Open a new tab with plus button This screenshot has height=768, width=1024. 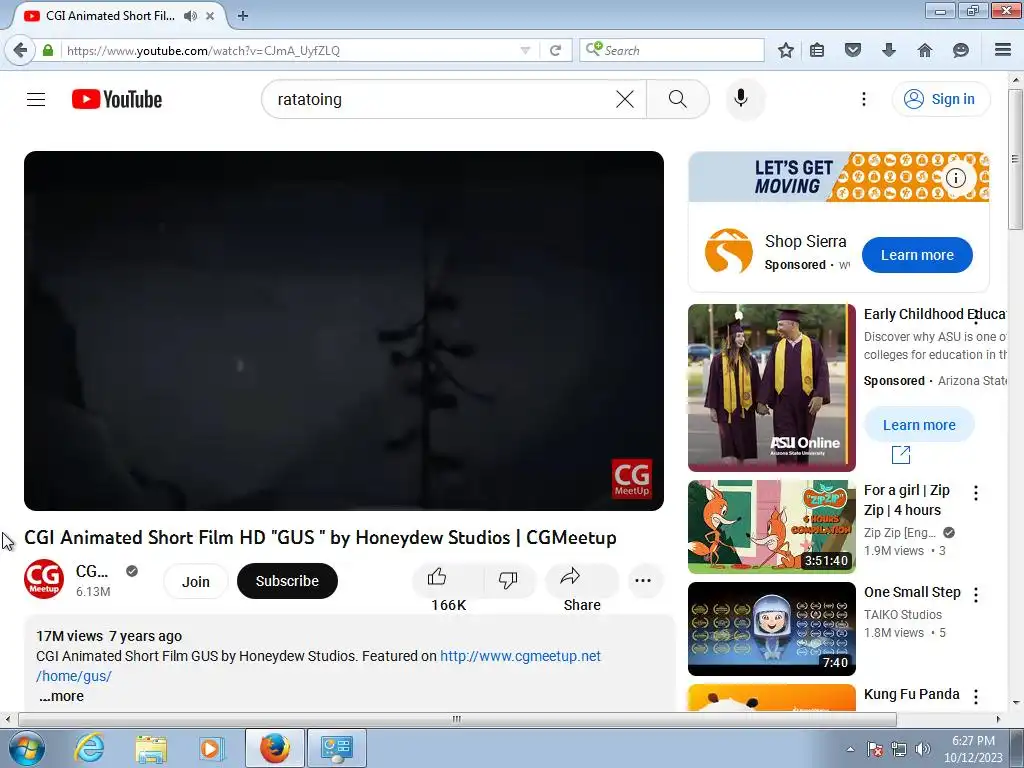coord(243,16)
